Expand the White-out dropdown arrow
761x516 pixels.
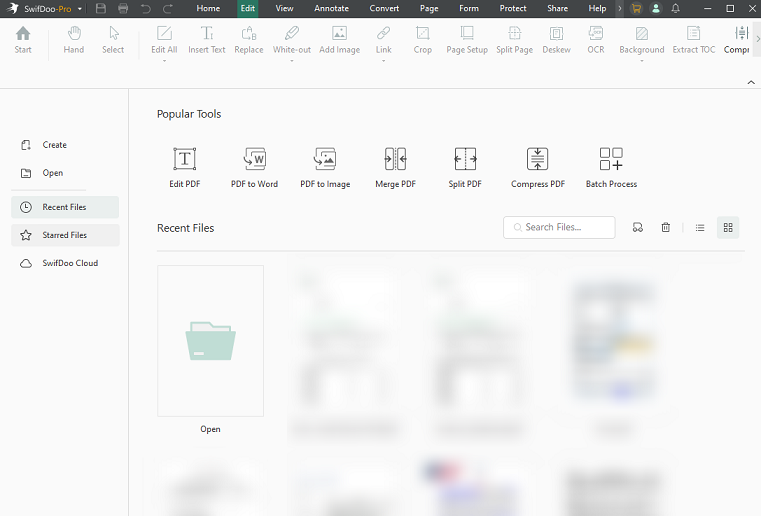click(x=292, y=61)
